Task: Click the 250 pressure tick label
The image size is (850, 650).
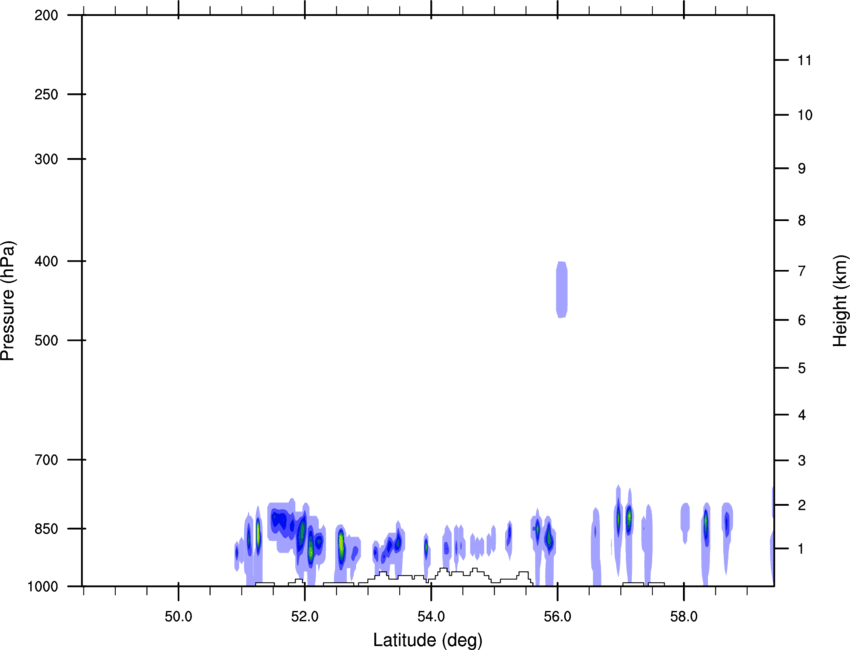Action: point(46,94)
